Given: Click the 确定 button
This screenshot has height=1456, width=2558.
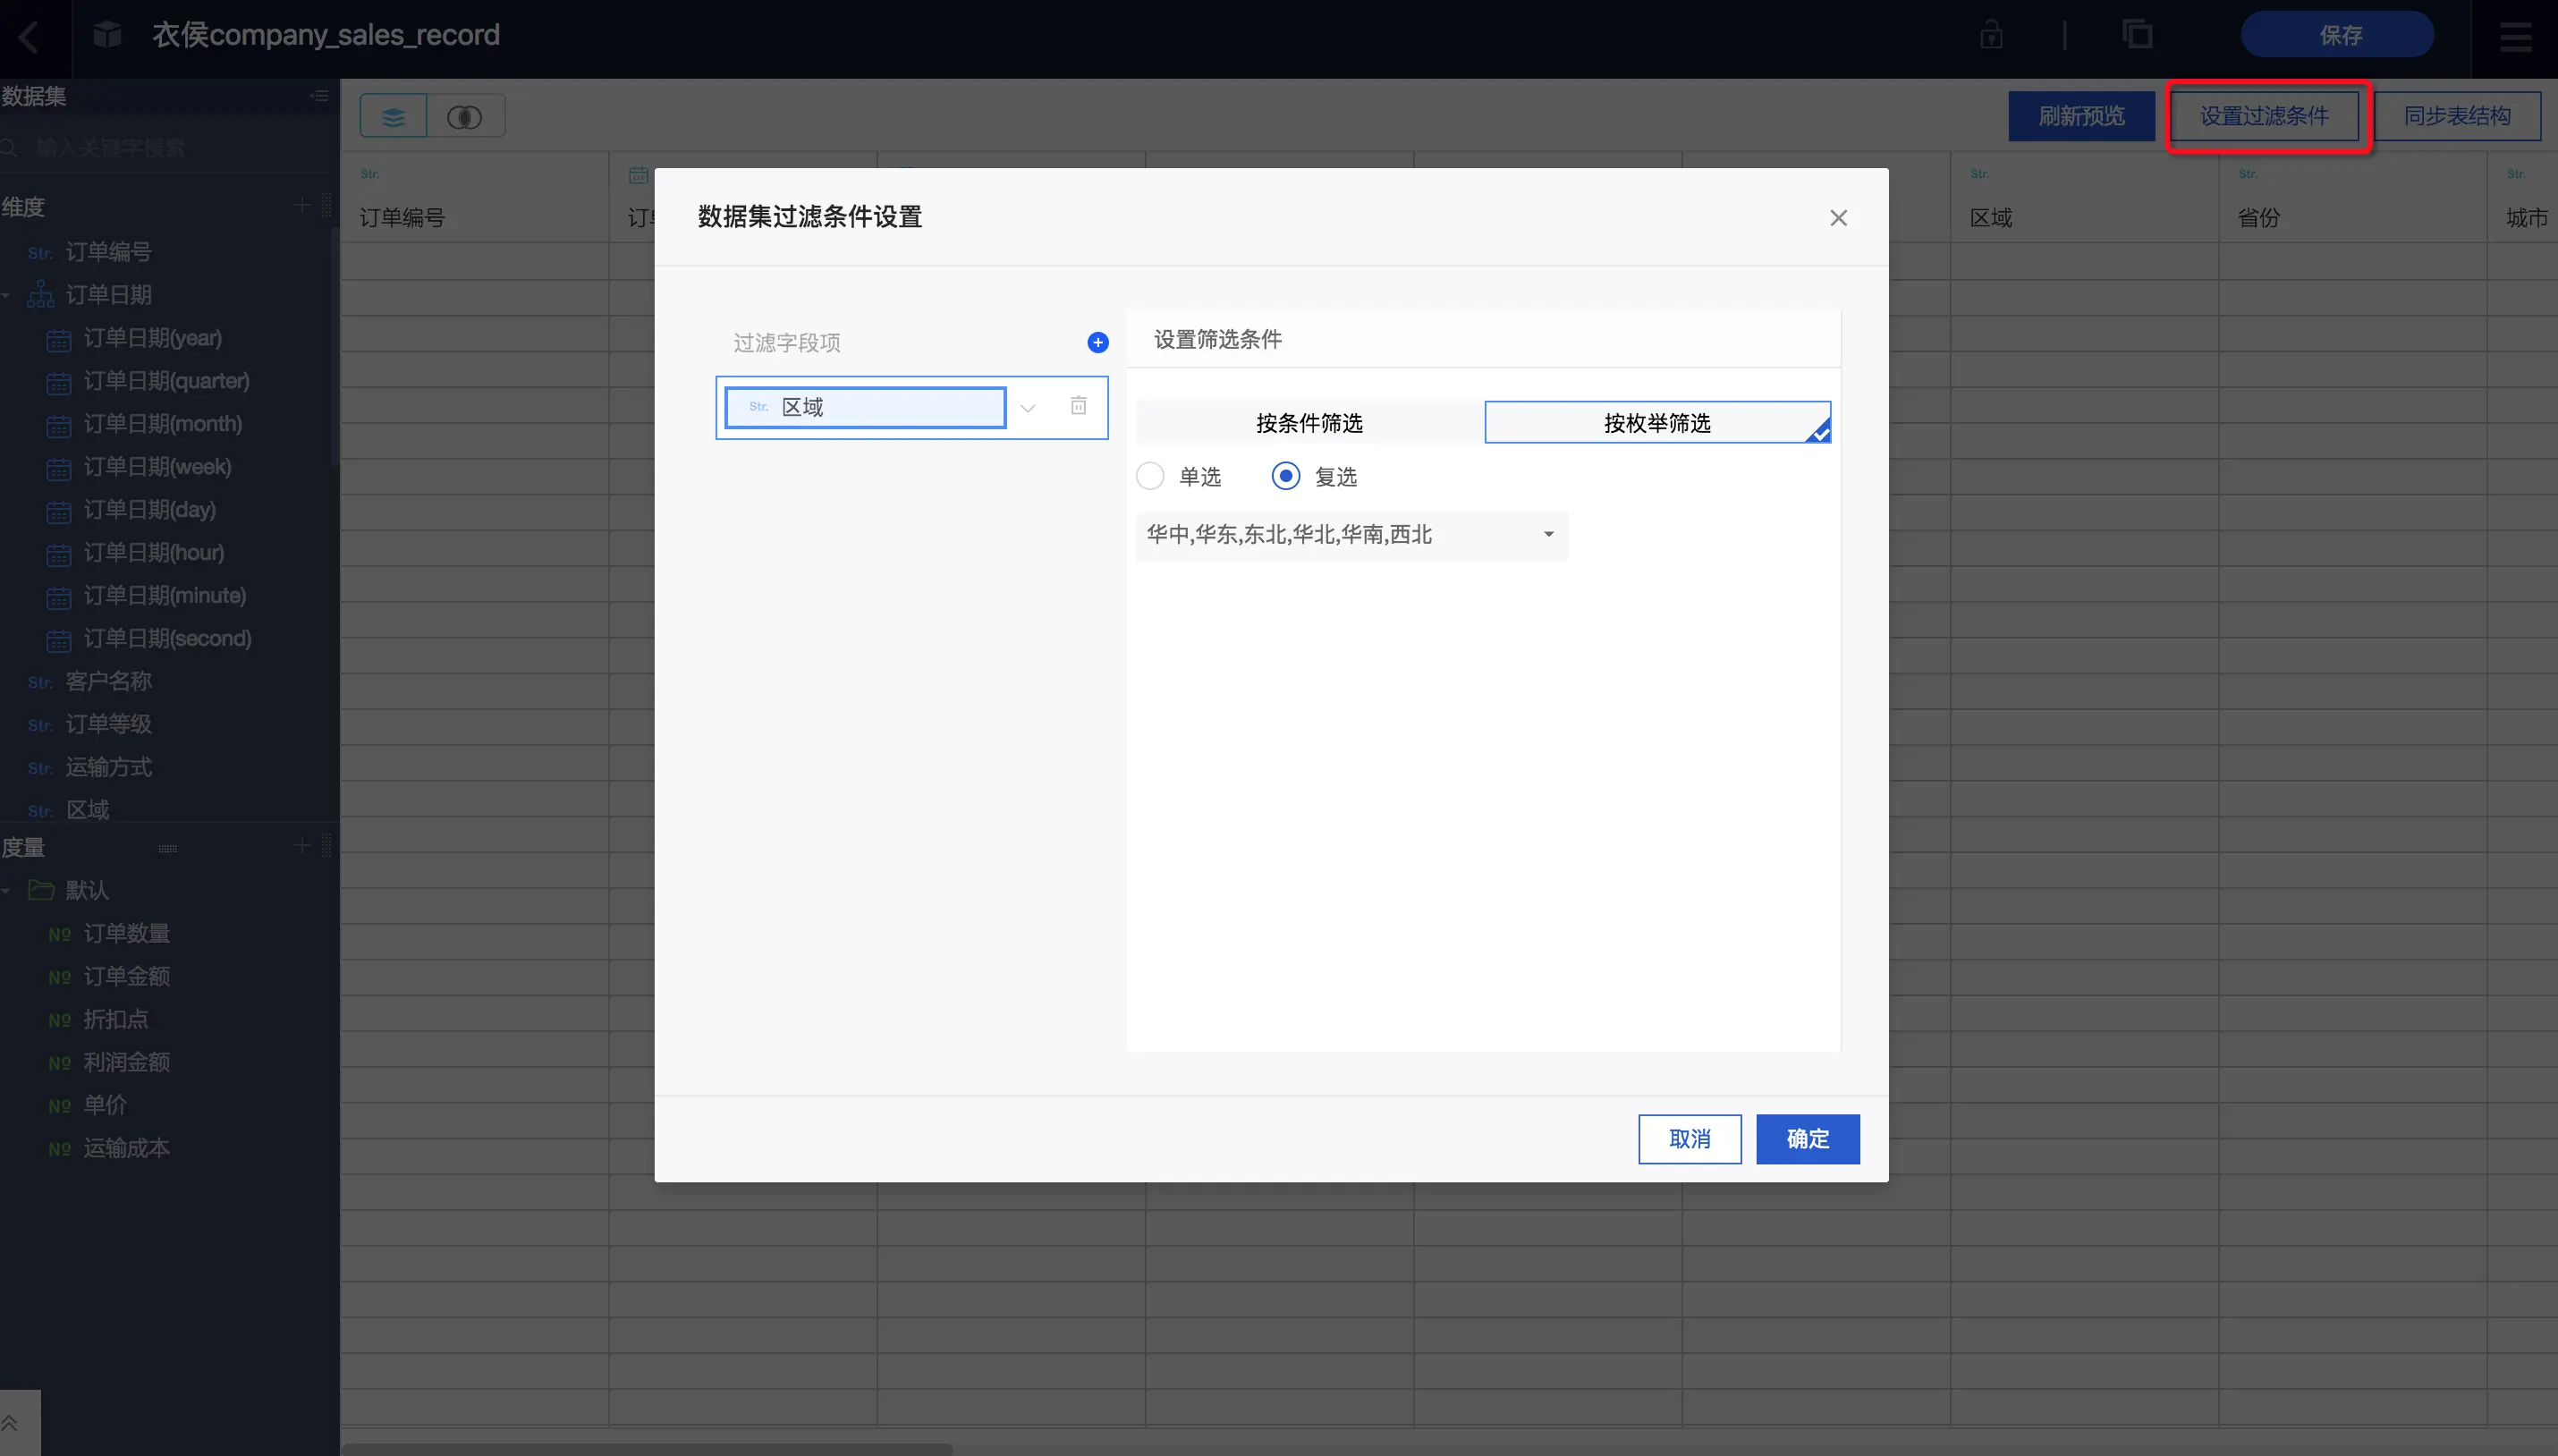Looking at the screenshot, I should pos(1807,1139).
